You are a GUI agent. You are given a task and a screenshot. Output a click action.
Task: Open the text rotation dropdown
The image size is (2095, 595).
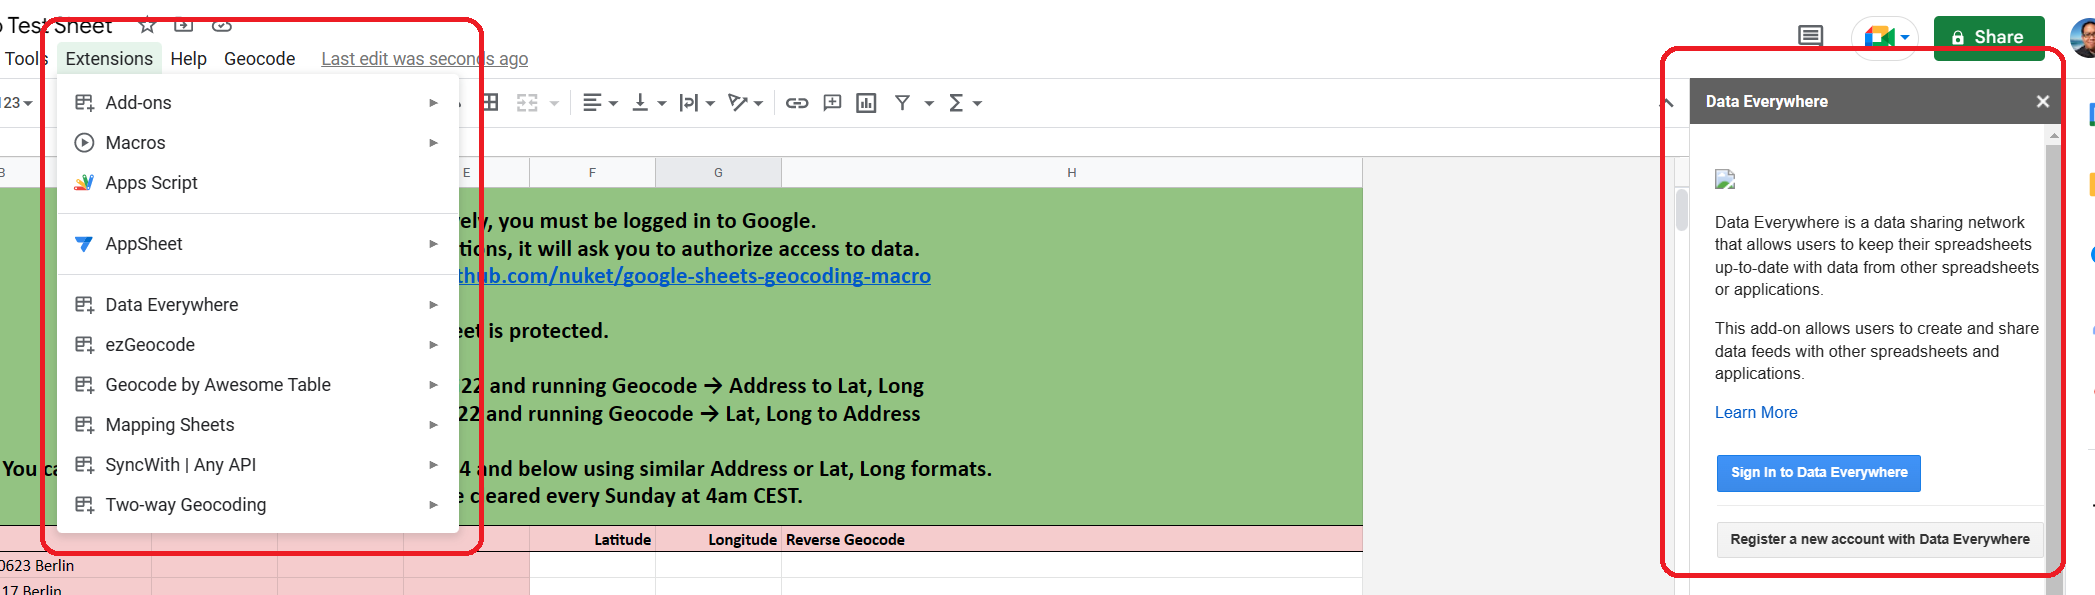pos(746,102)
